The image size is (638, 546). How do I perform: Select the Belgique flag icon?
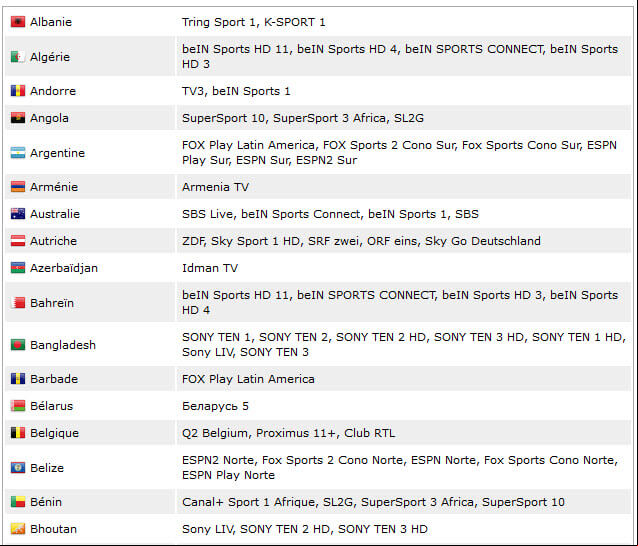18,433
